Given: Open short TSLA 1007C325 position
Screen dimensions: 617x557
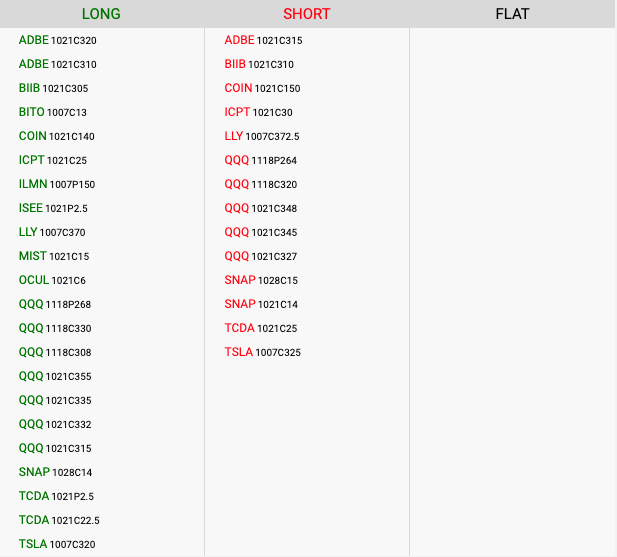Looking at the screenshot, I should 263,352.
